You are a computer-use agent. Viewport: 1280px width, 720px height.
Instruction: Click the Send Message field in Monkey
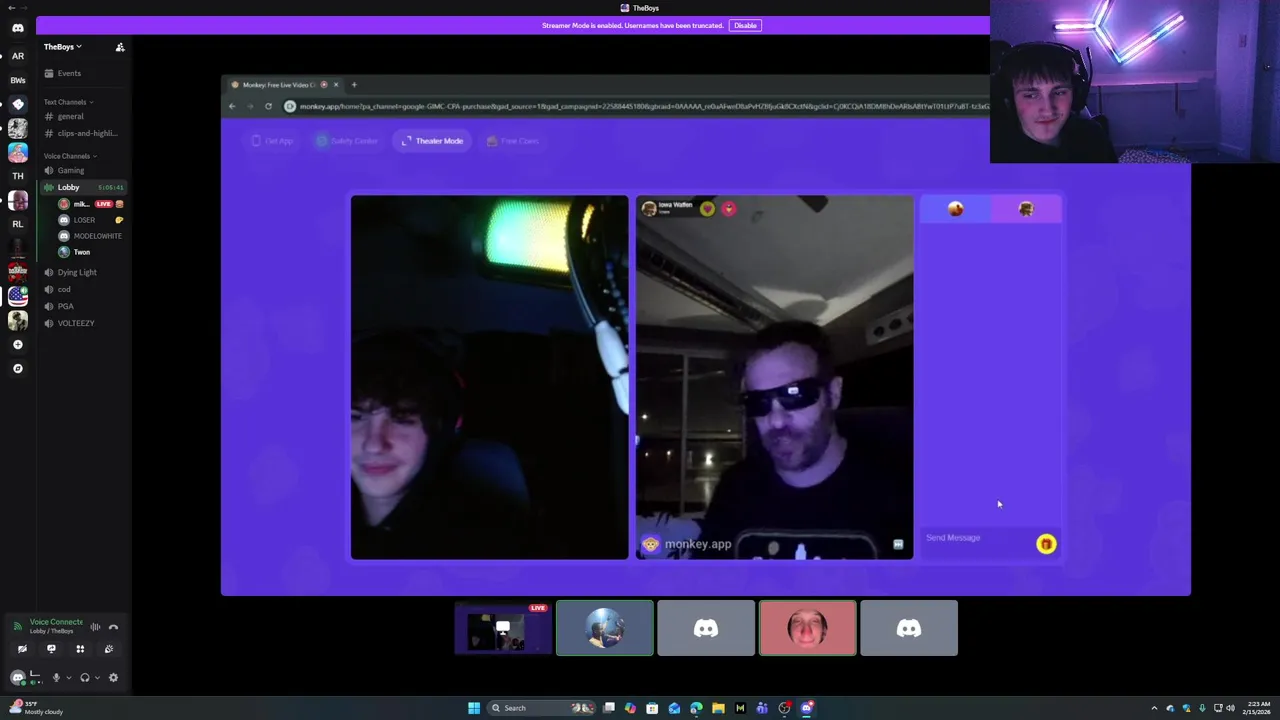[978, 538]
